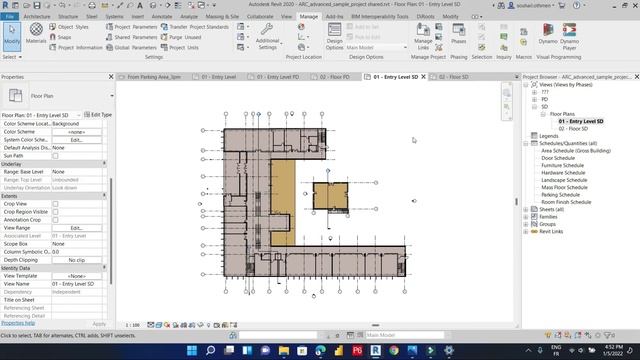The height and width of the screenshot is (360, 640).
Task: Expand Families node
Action: pyautogui.click(x=526, y=217)
